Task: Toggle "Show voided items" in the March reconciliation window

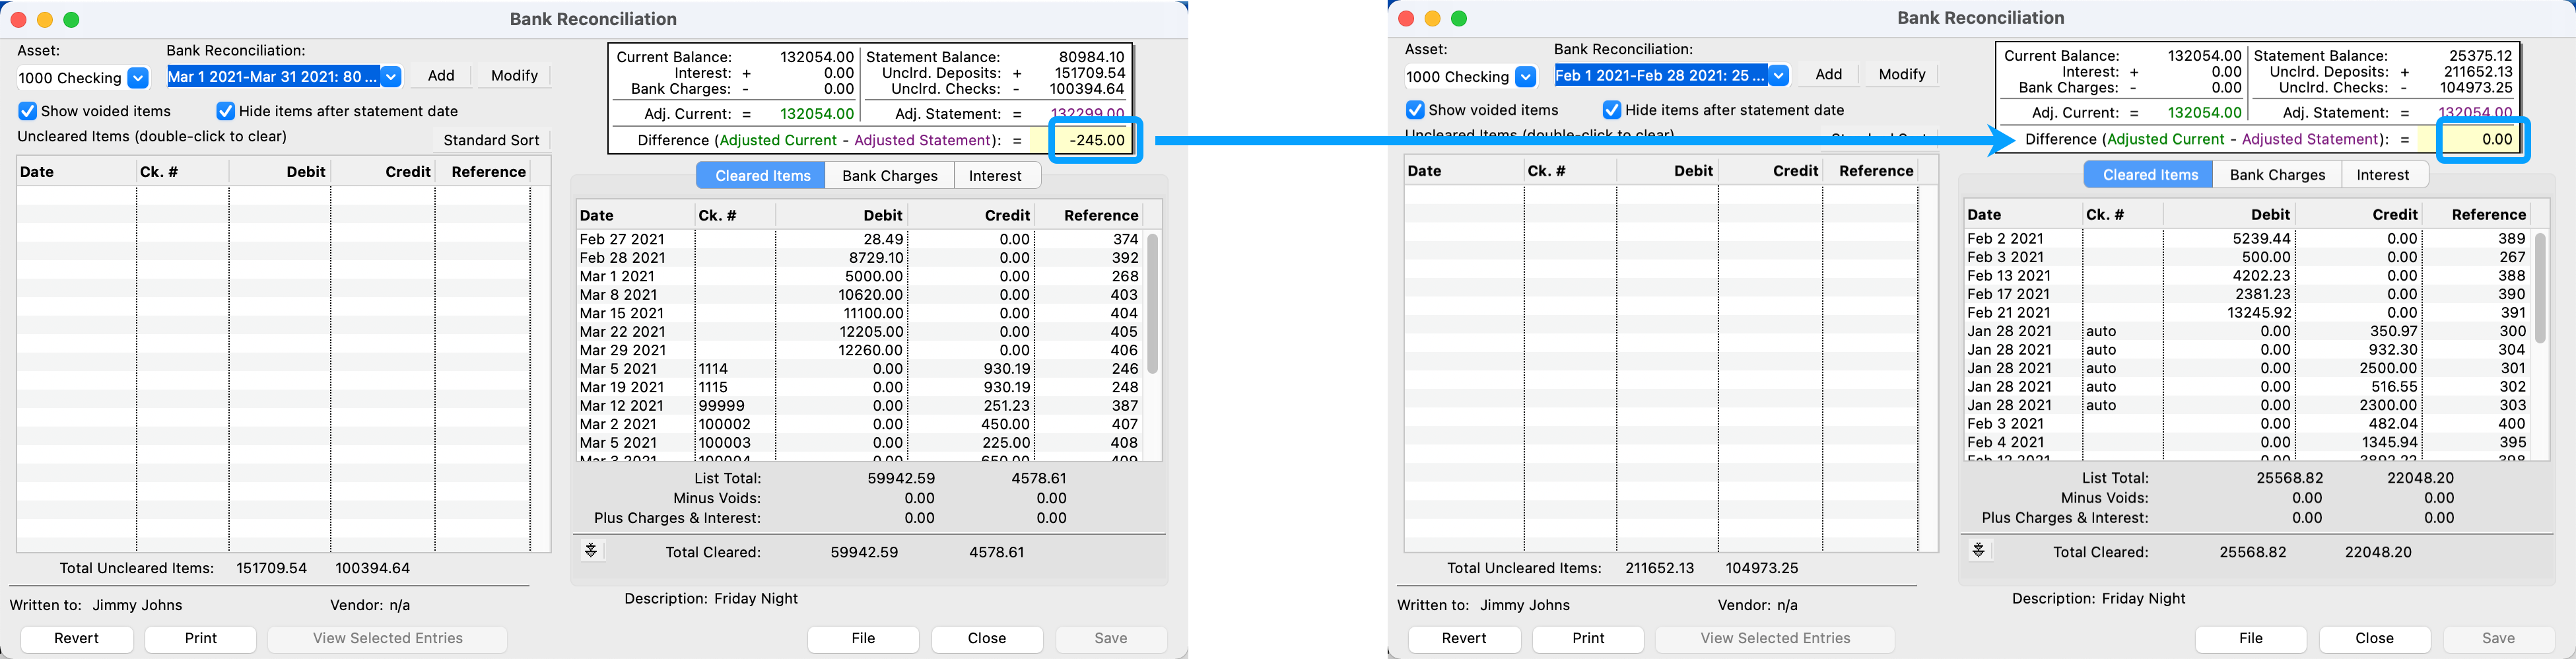Action: click(x=28, y=111)
